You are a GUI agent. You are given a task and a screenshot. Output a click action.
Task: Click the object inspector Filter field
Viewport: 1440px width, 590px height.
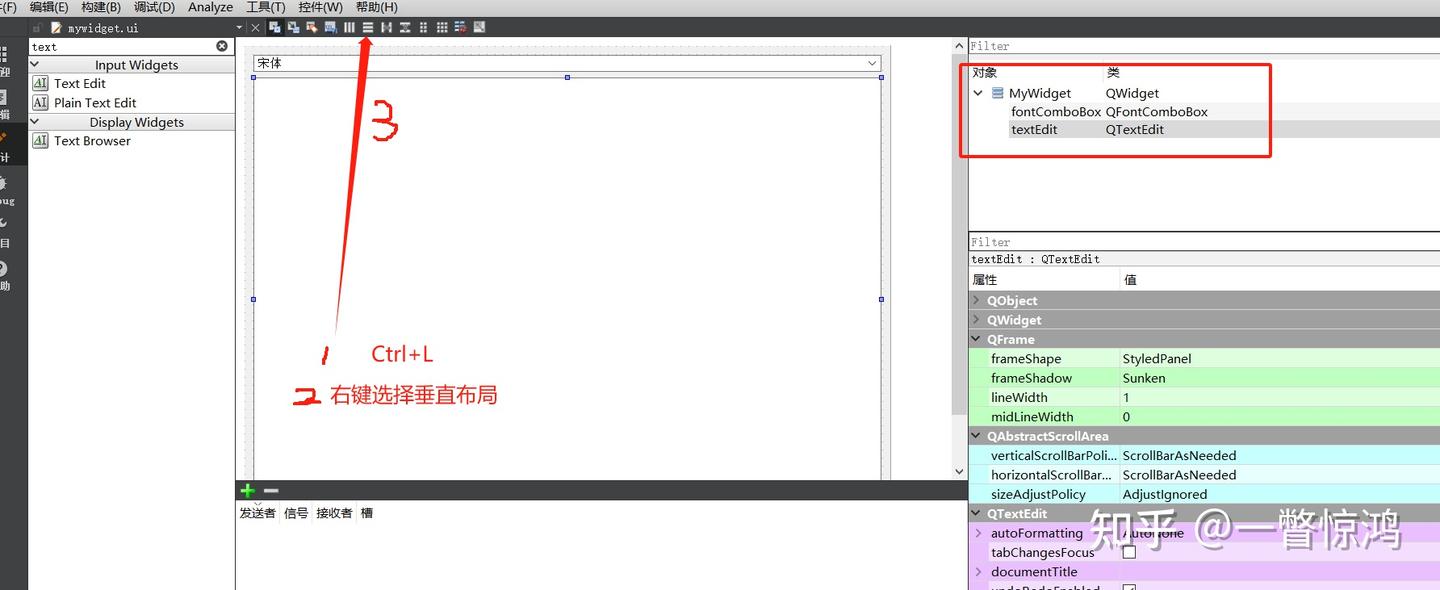[x=1204, y=46]
